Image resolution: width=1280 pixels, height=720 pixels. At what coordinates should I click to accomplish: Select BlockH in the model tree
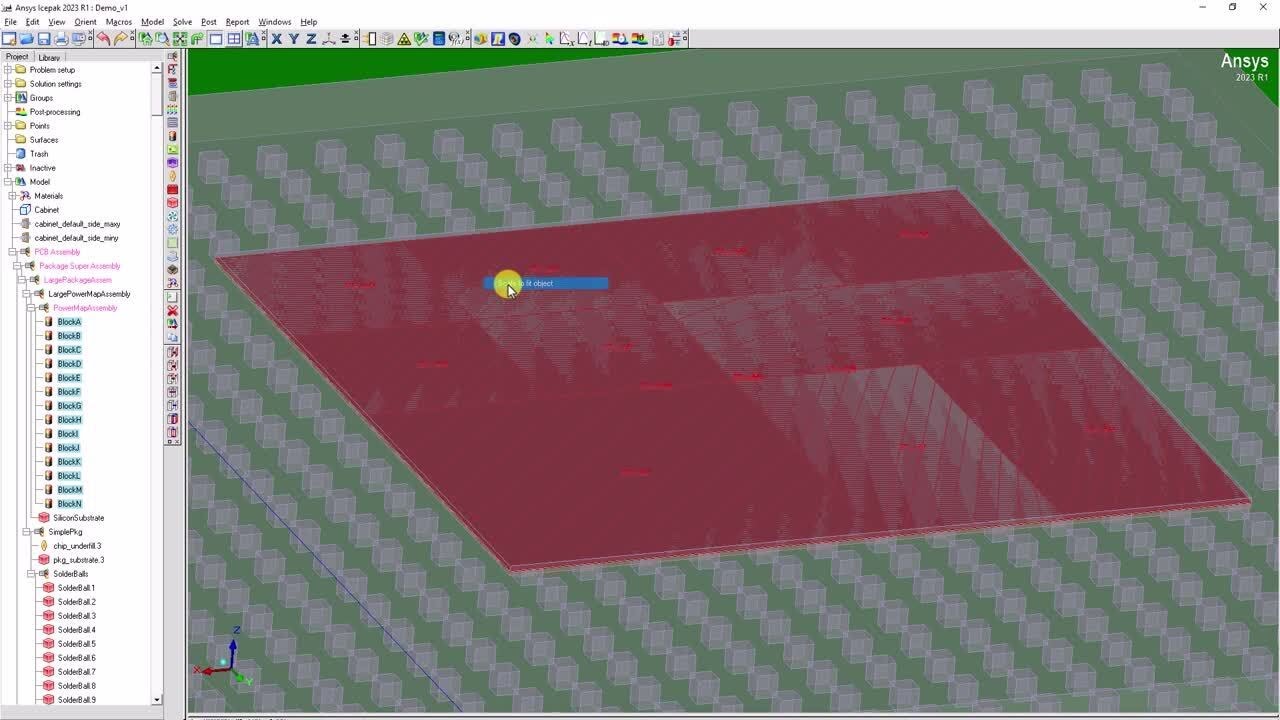(69, 420)
